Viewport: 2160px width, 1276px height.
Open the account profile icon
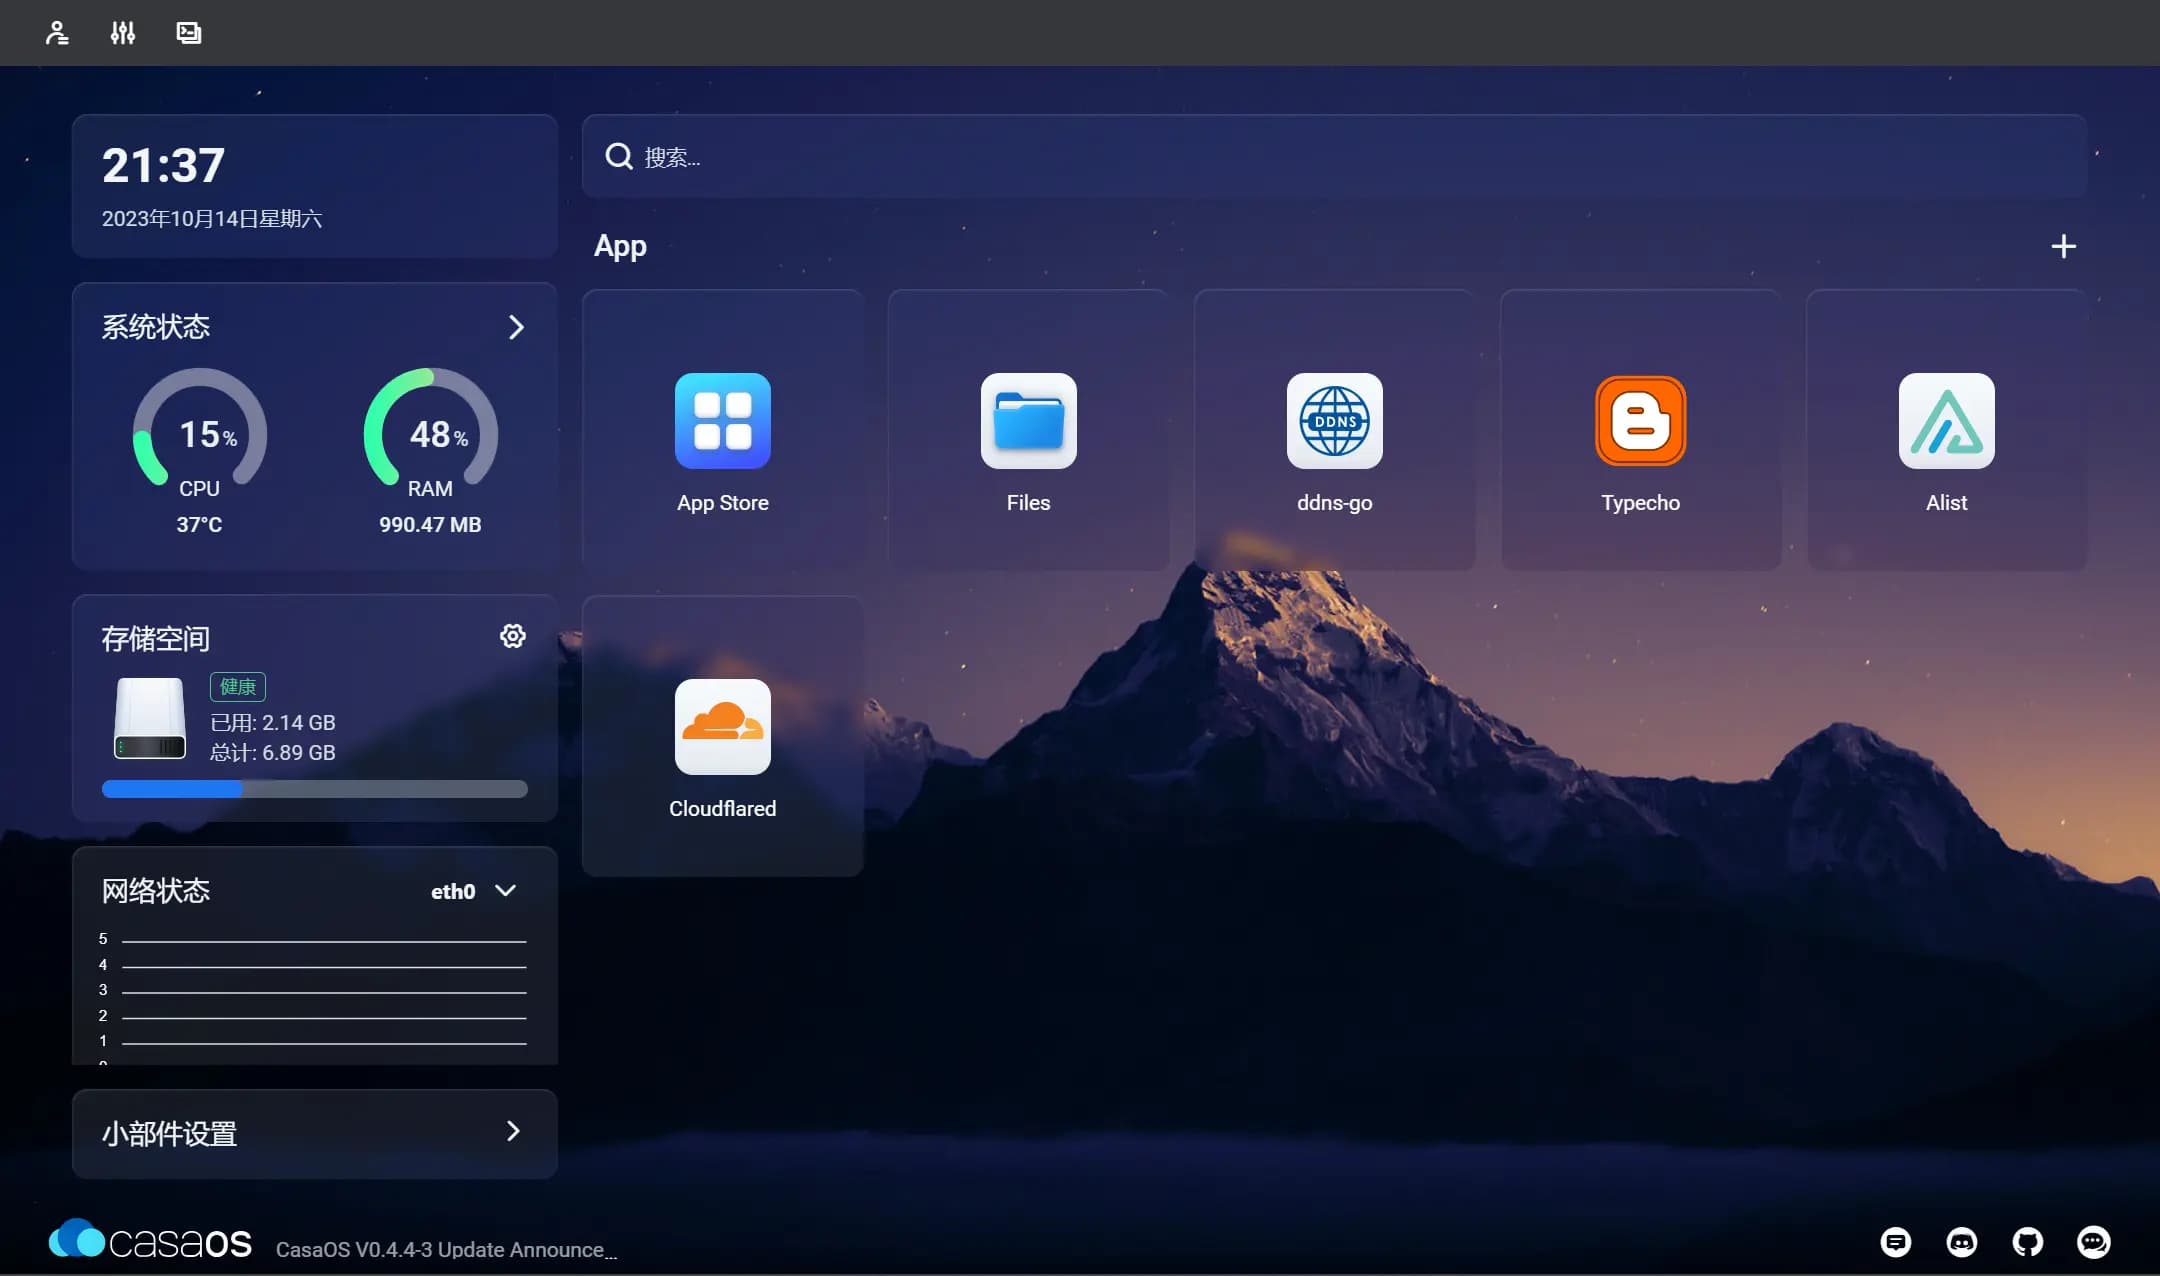pos(57,33)
